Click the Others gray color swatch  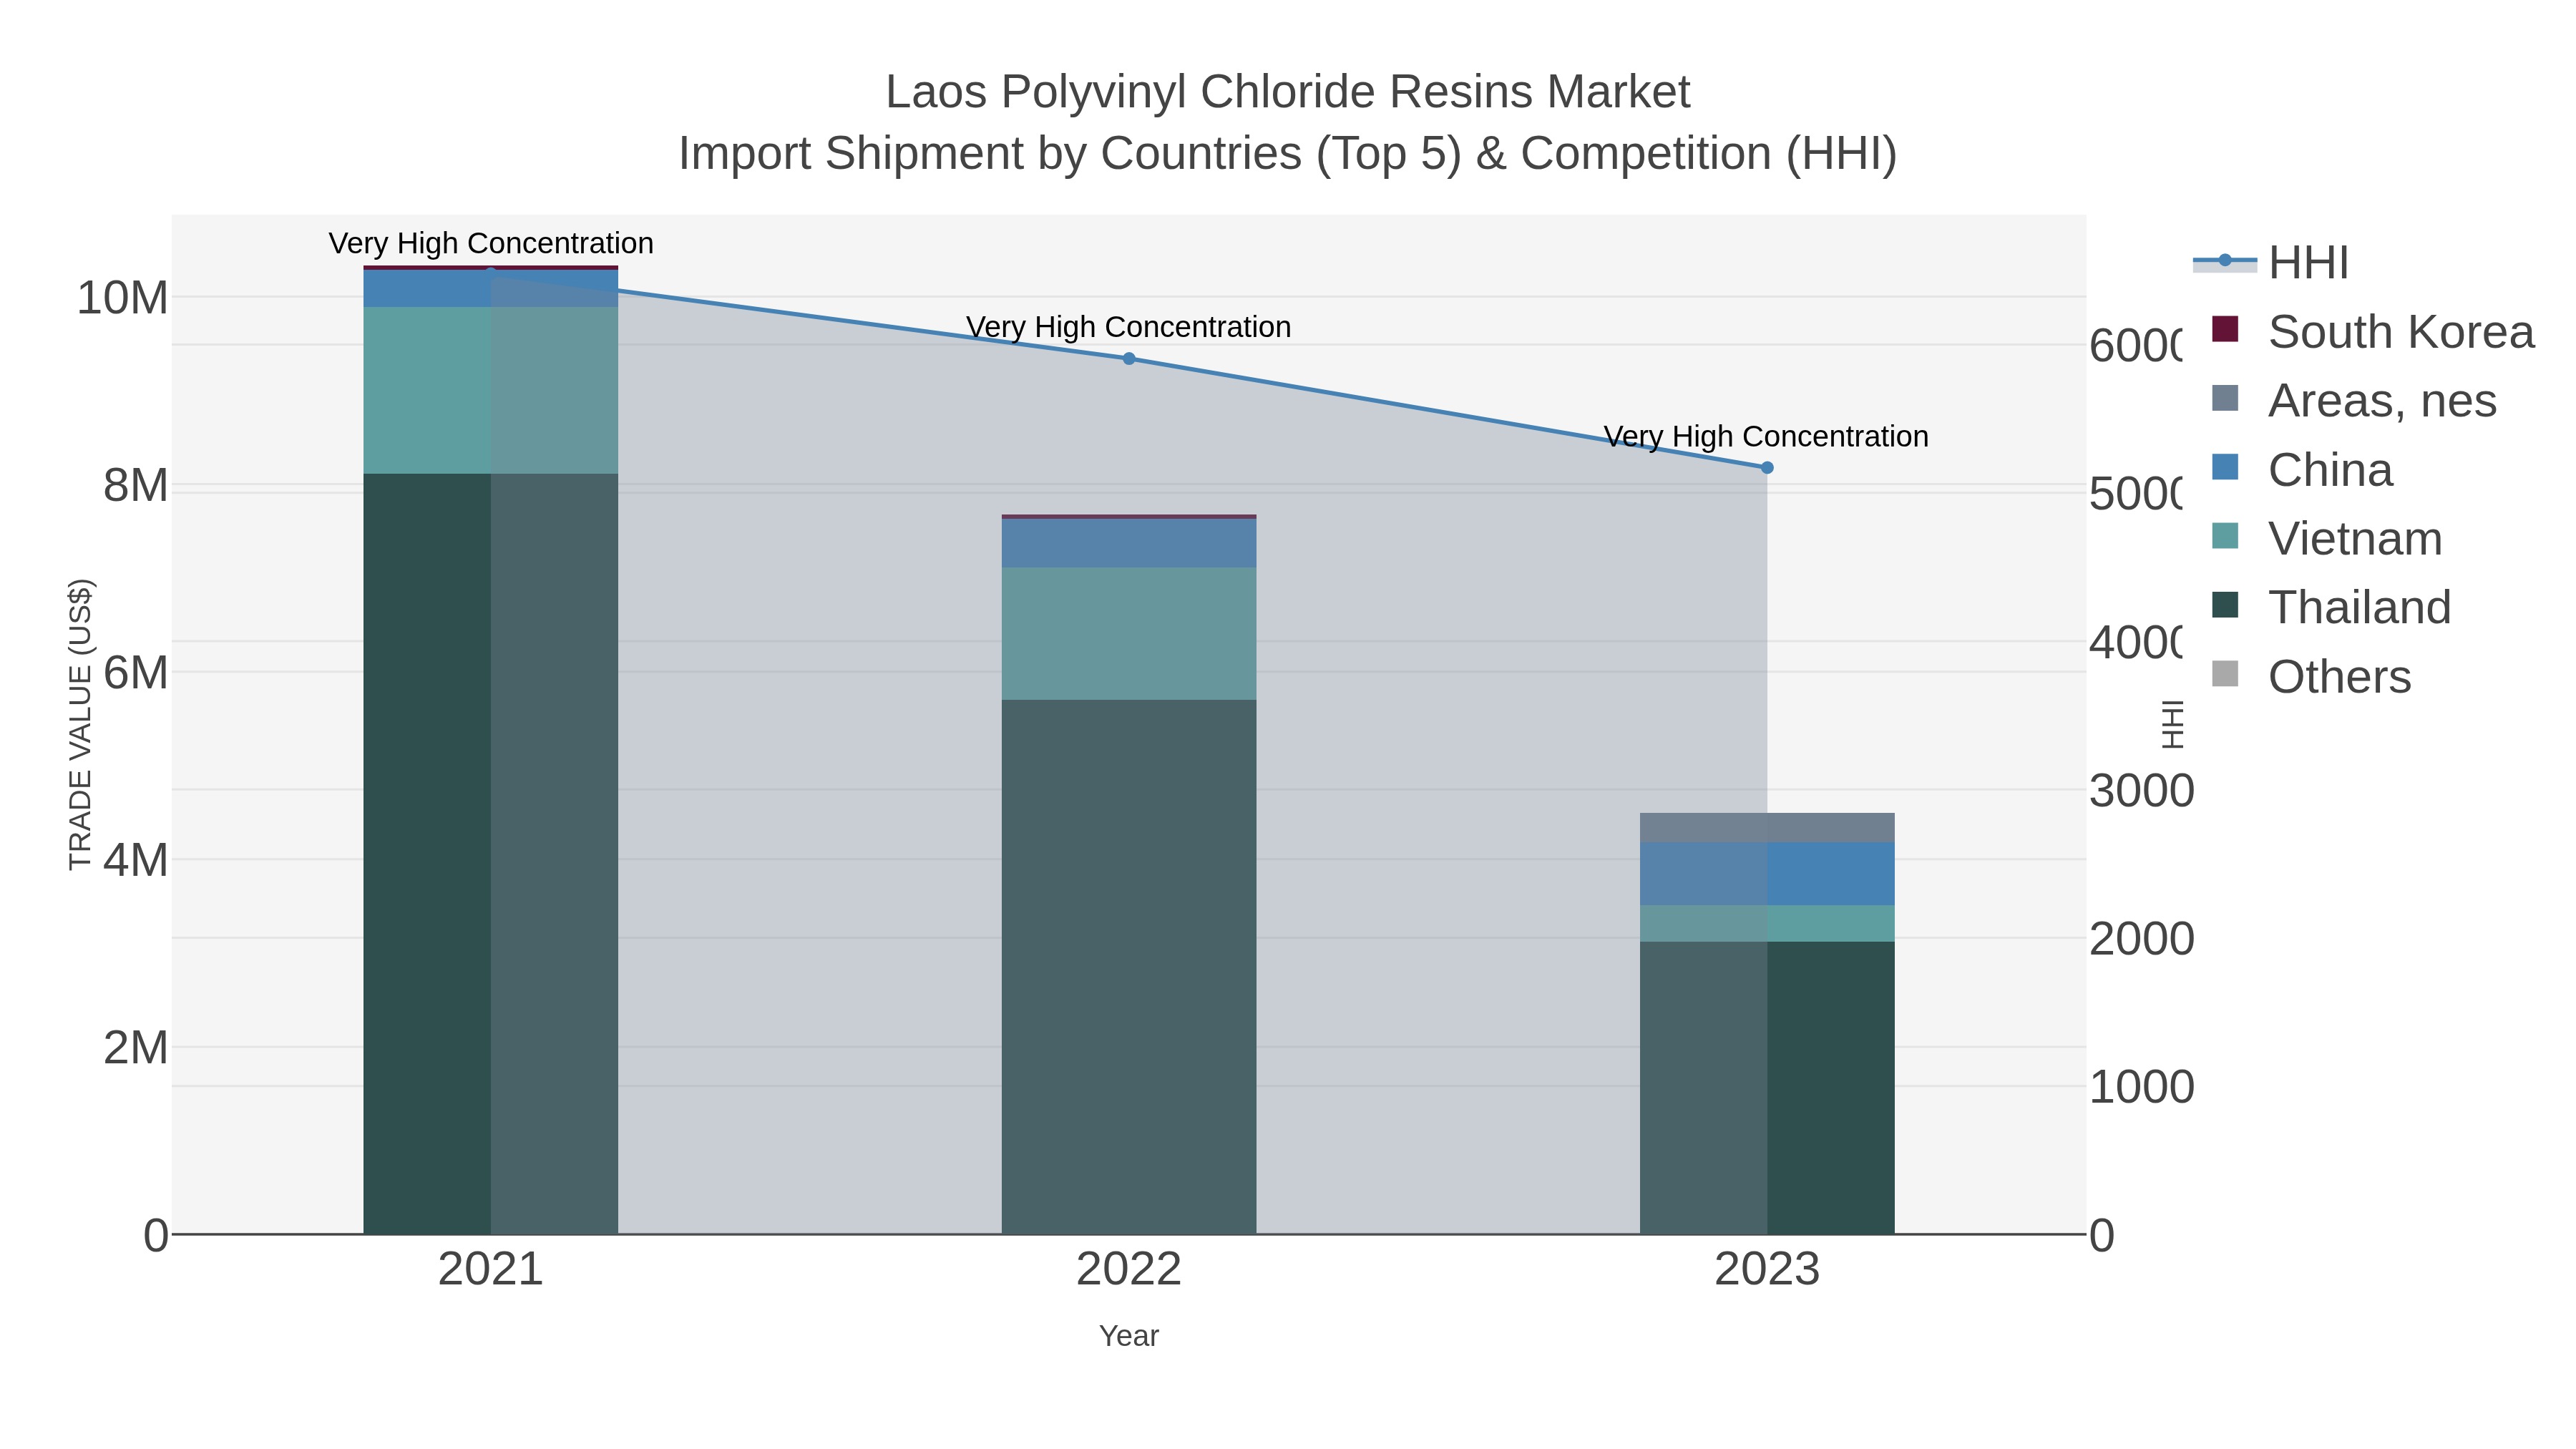(x=2225, y=674)
